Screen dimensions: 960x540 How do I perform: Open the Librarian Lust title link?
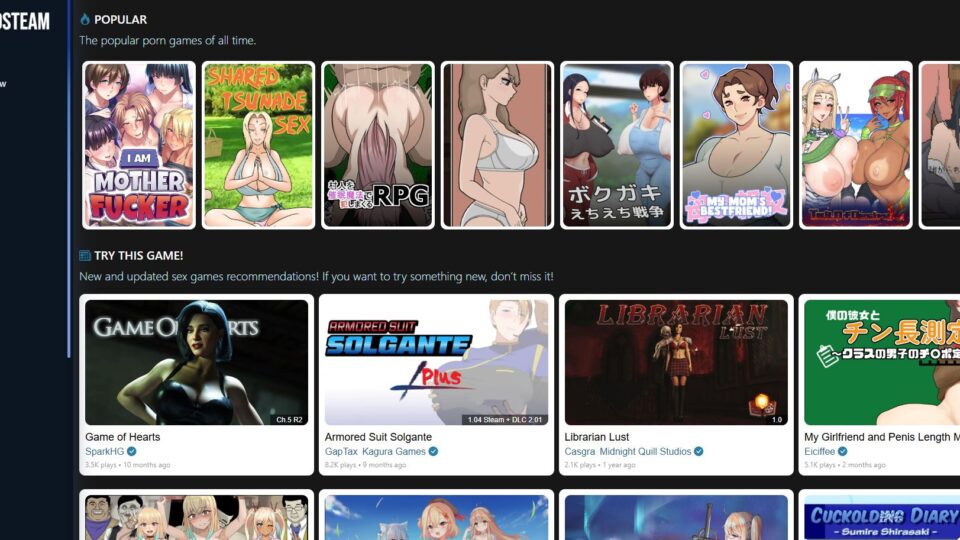[596, 437]
